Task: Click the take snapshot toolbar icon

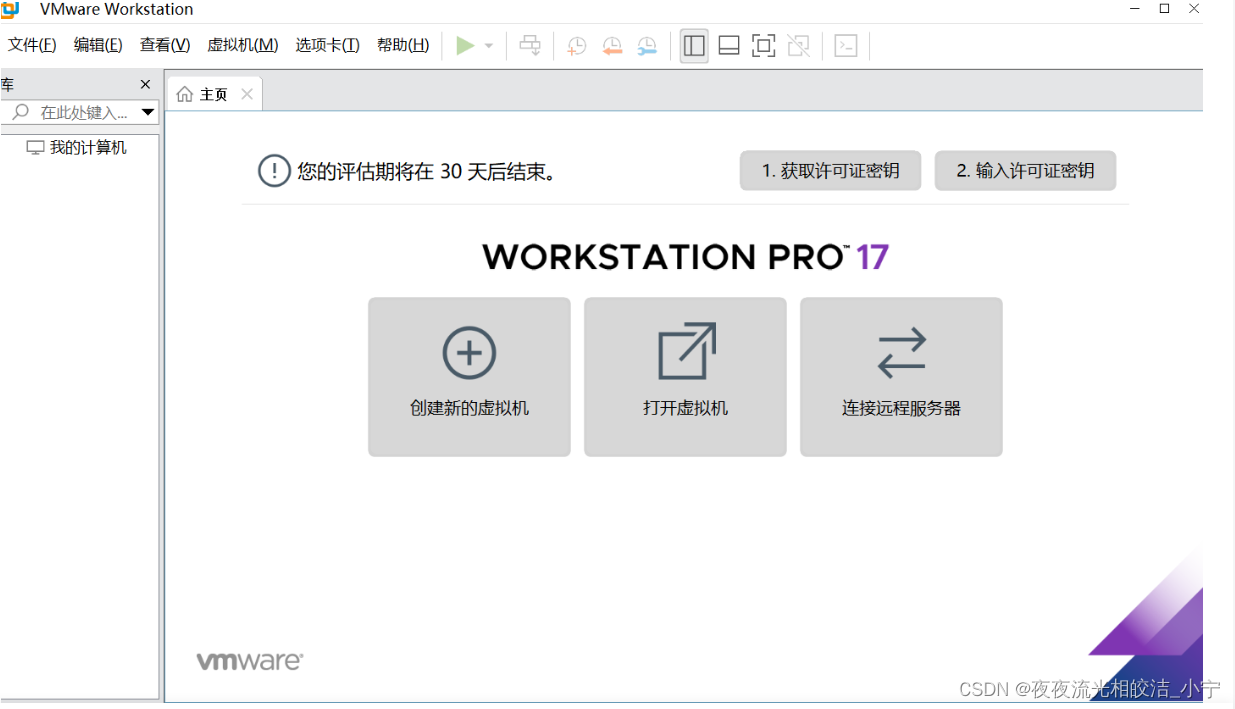Action: point(577,45)
